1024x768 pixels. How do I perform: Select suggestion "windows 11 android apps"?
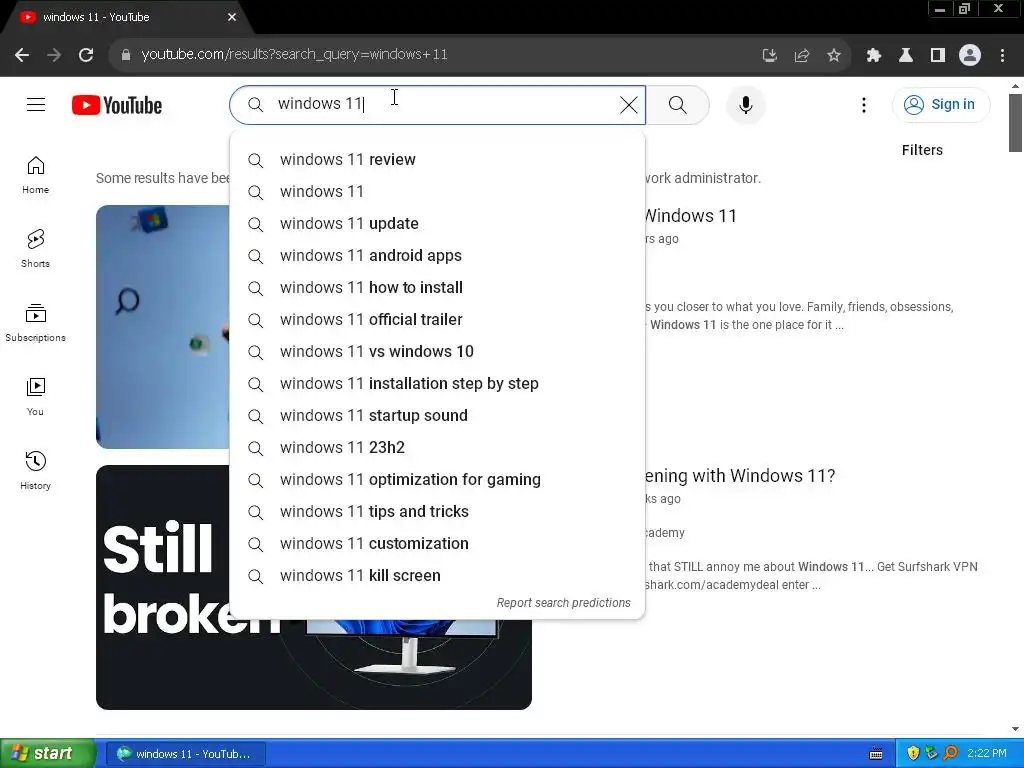pyautogui.click(x=438, y=256)
